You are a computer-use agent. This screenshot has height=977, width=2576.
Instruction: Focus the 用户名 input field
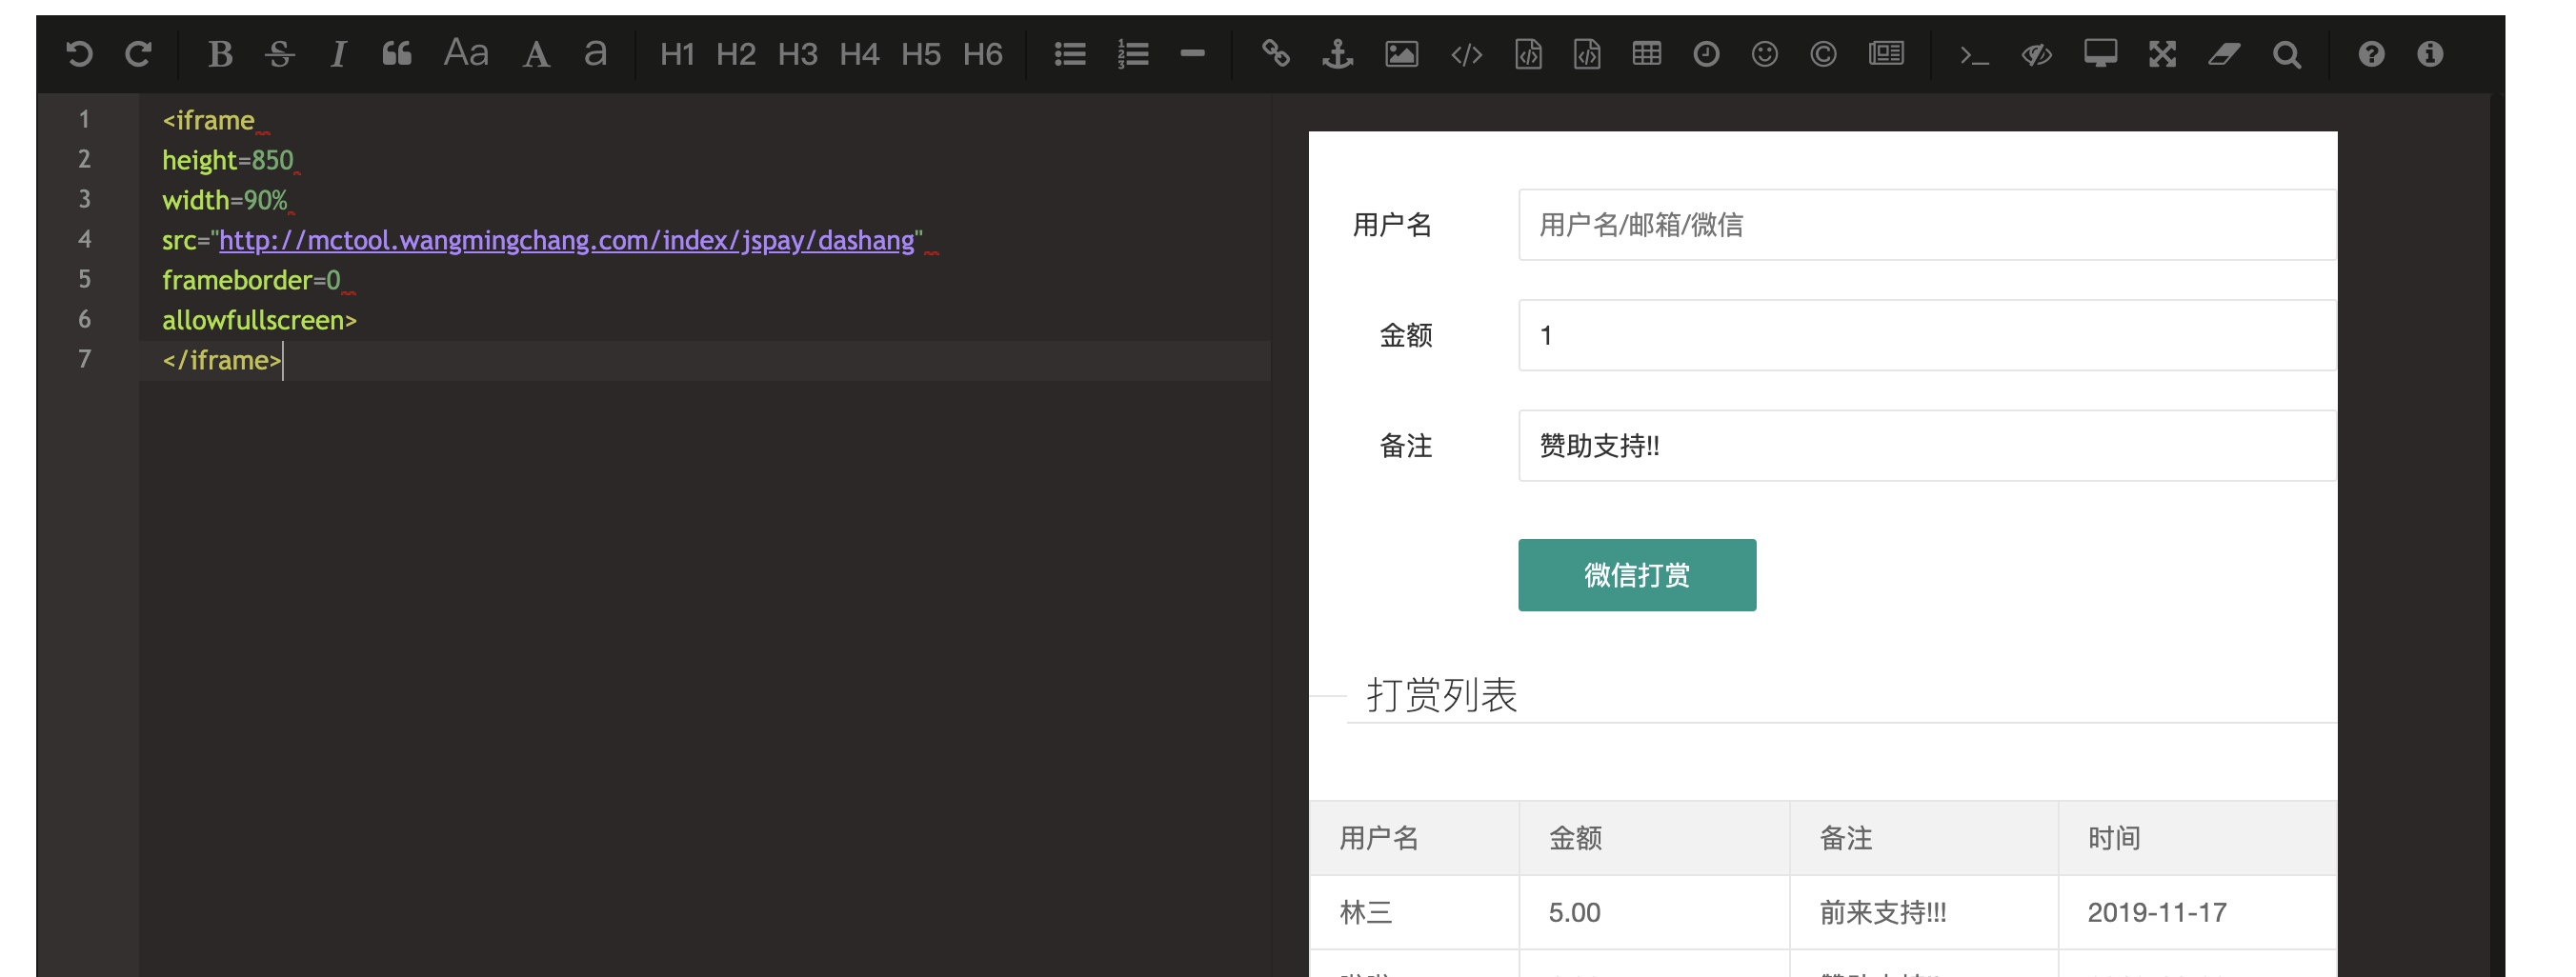[x=1927, y=225]
